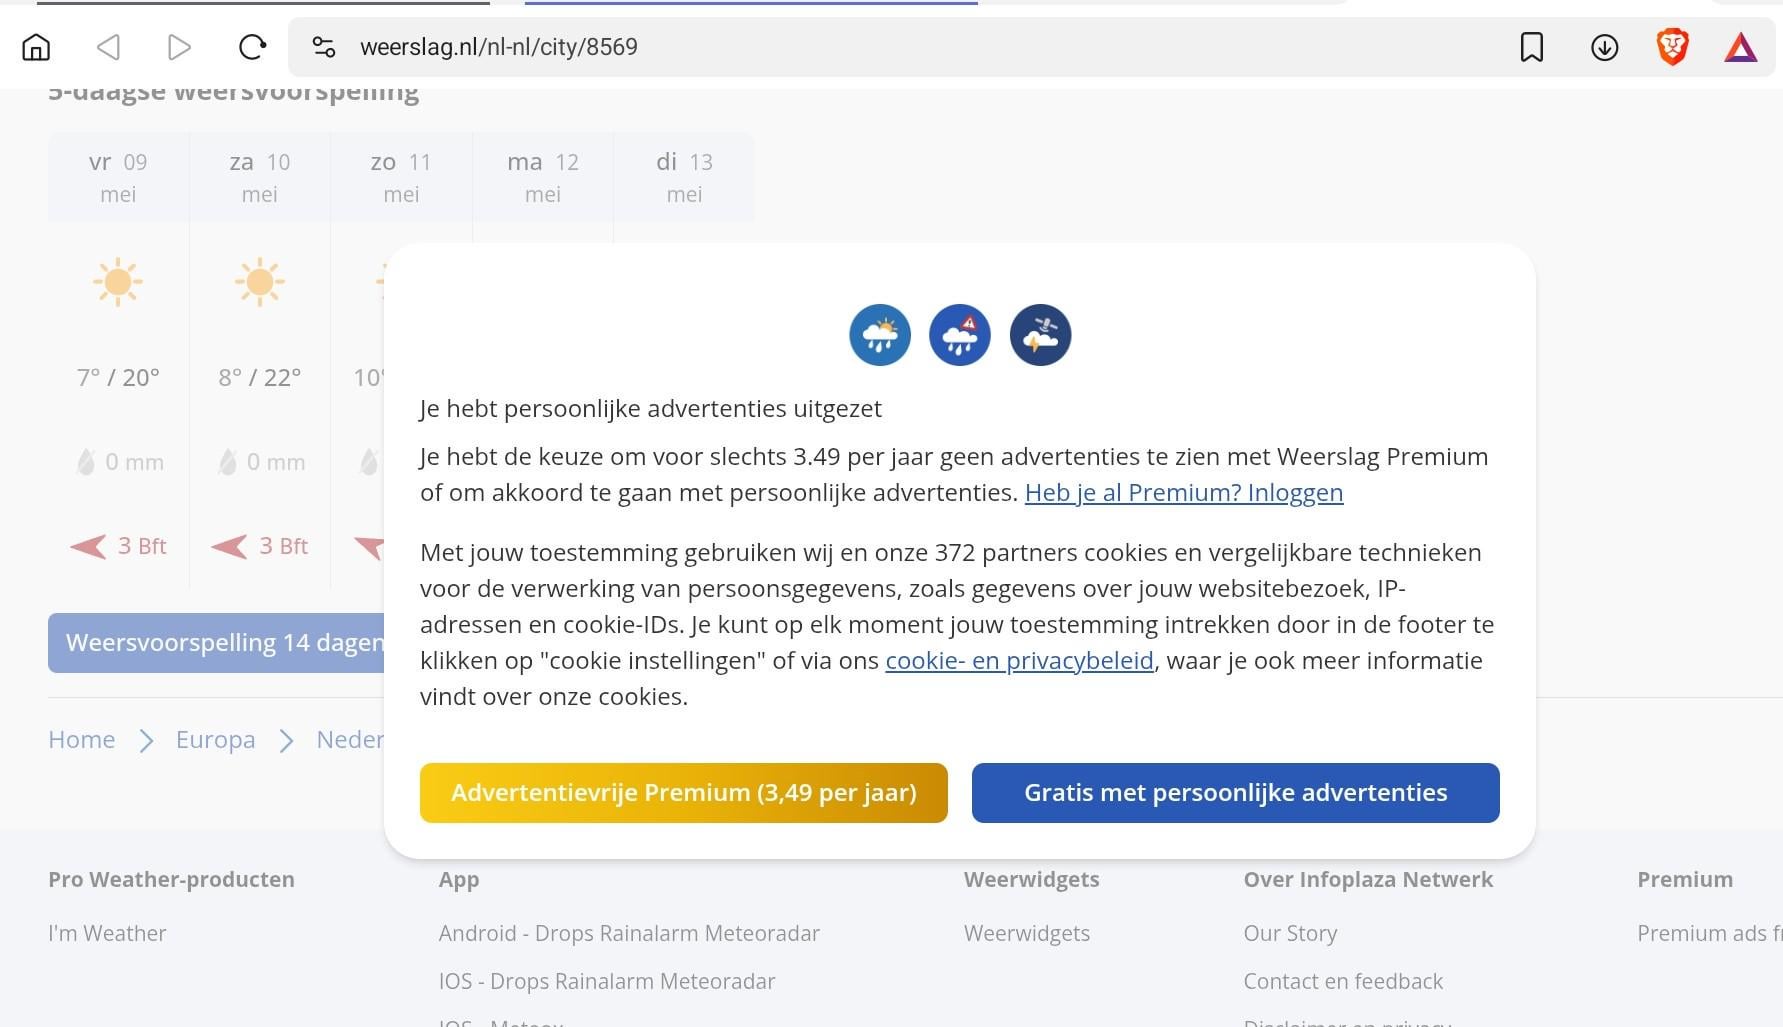Go forward to next page

click(179, 47)
